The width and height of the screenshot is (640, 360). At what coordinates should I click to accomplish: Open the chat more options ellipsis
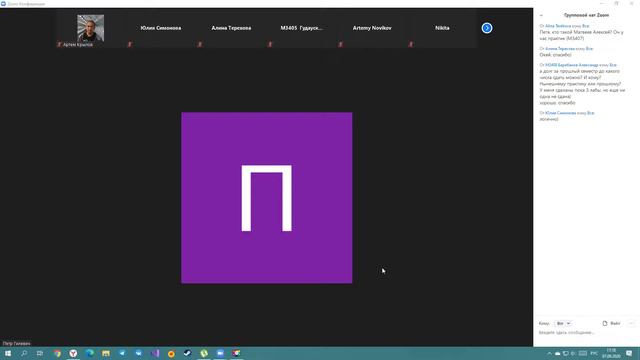pos(631,323)
